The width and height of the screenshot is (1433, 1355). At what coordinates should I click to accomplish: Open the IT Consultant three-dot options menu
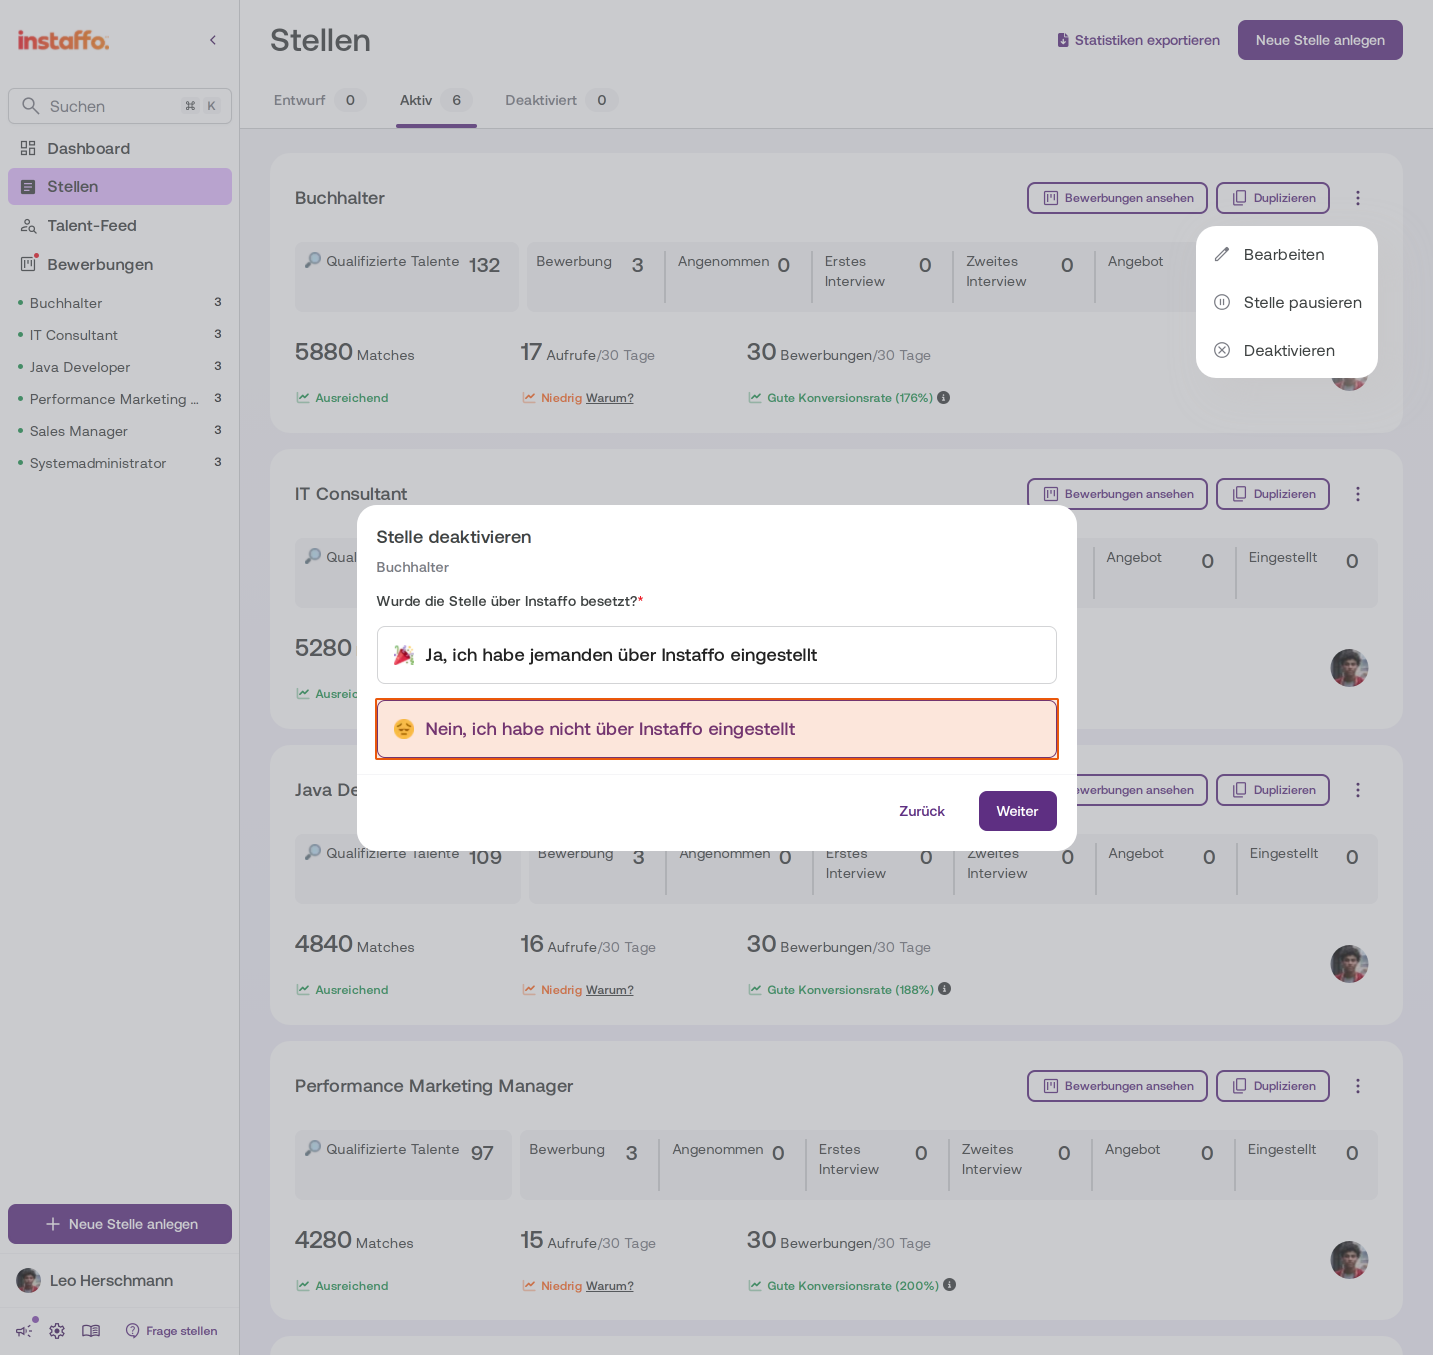coord(1358,494)
